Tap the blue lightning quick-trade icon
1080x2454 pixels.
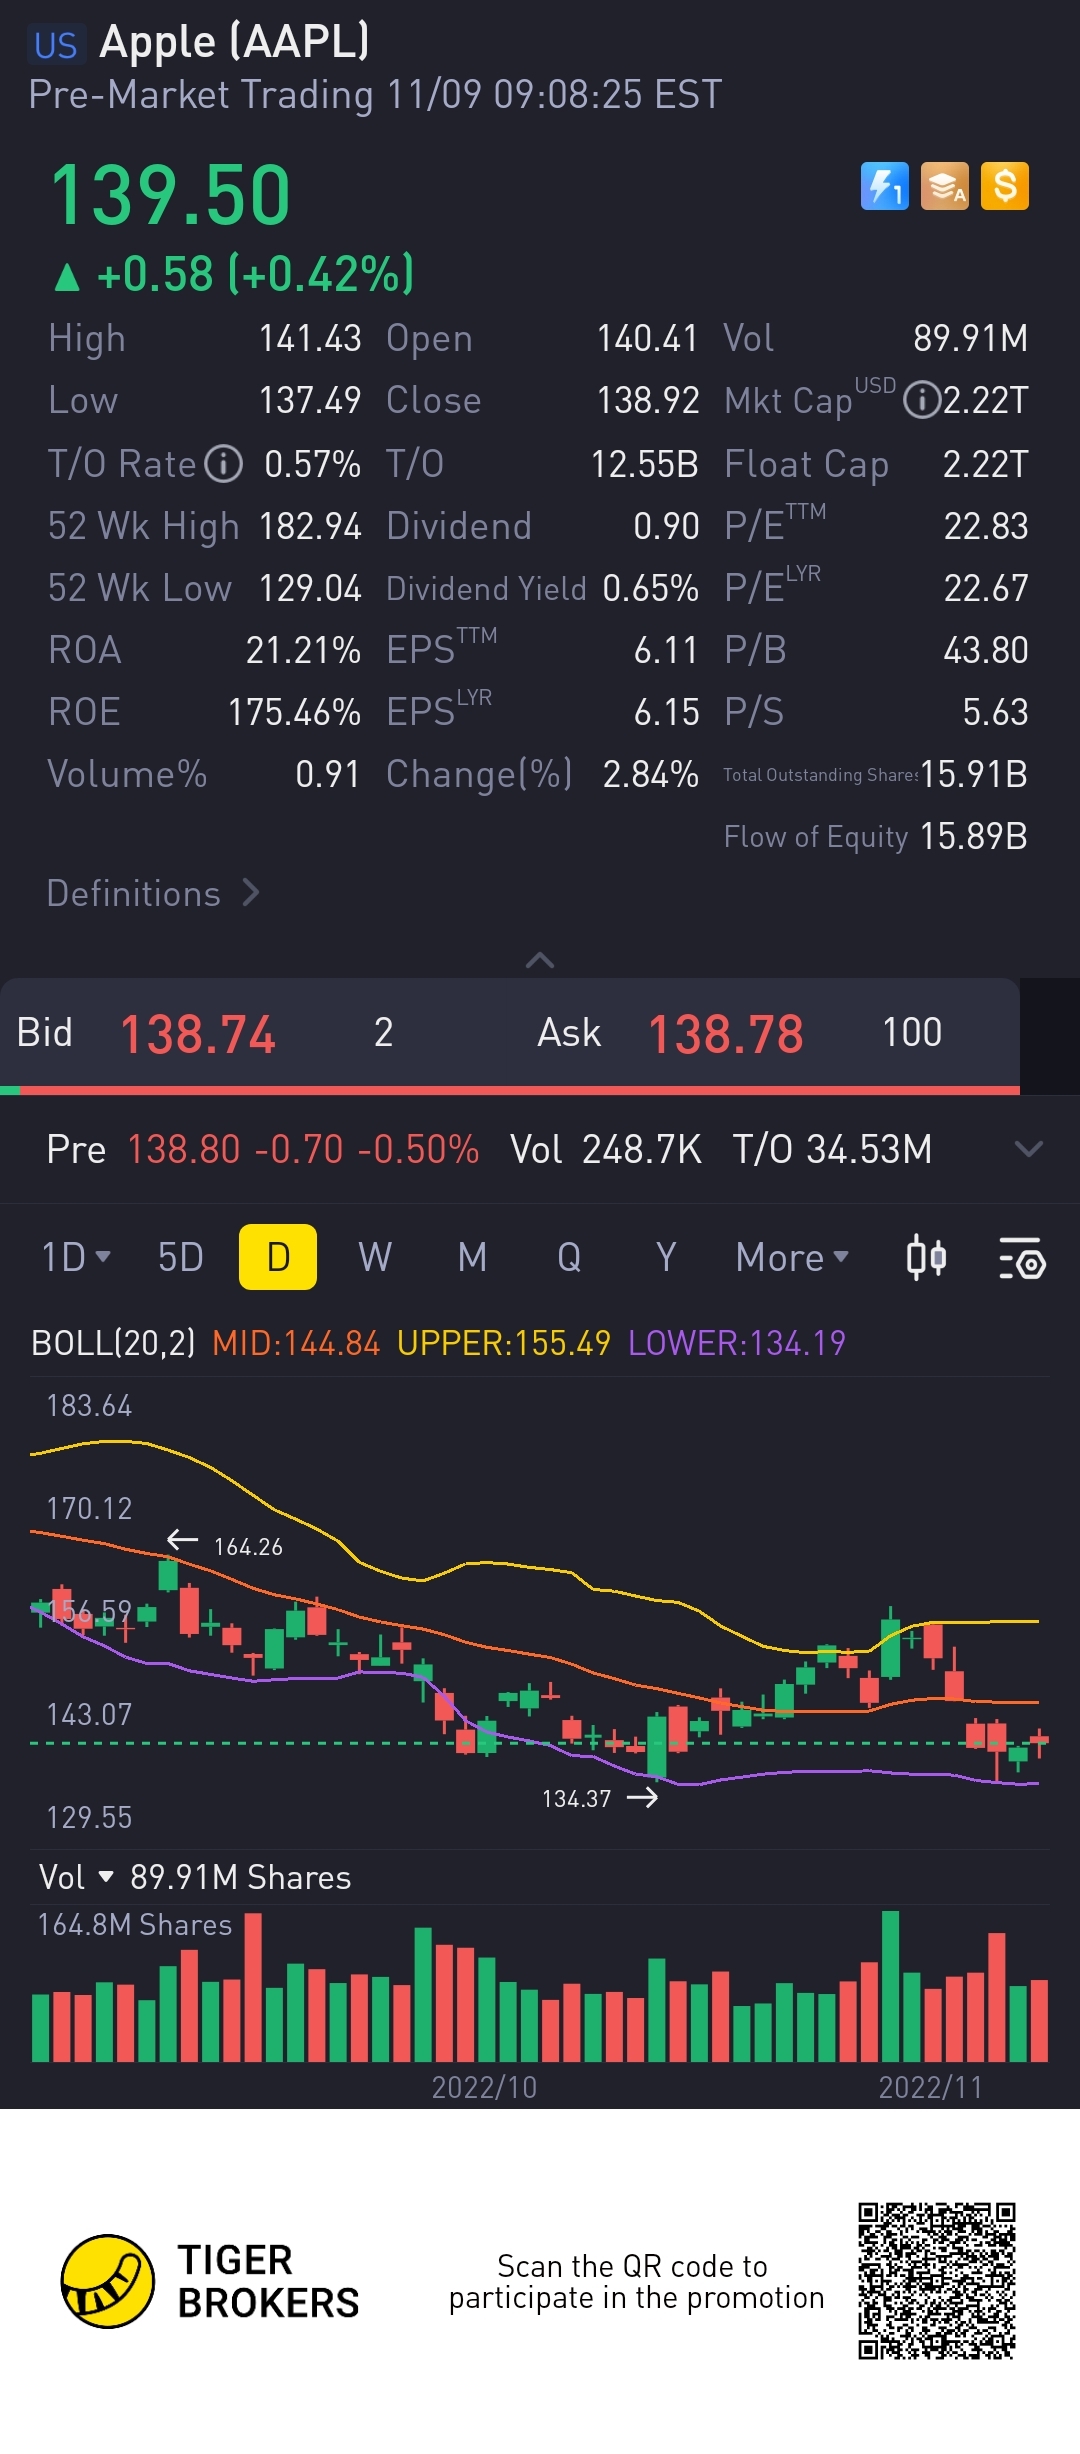click(885, 186)
